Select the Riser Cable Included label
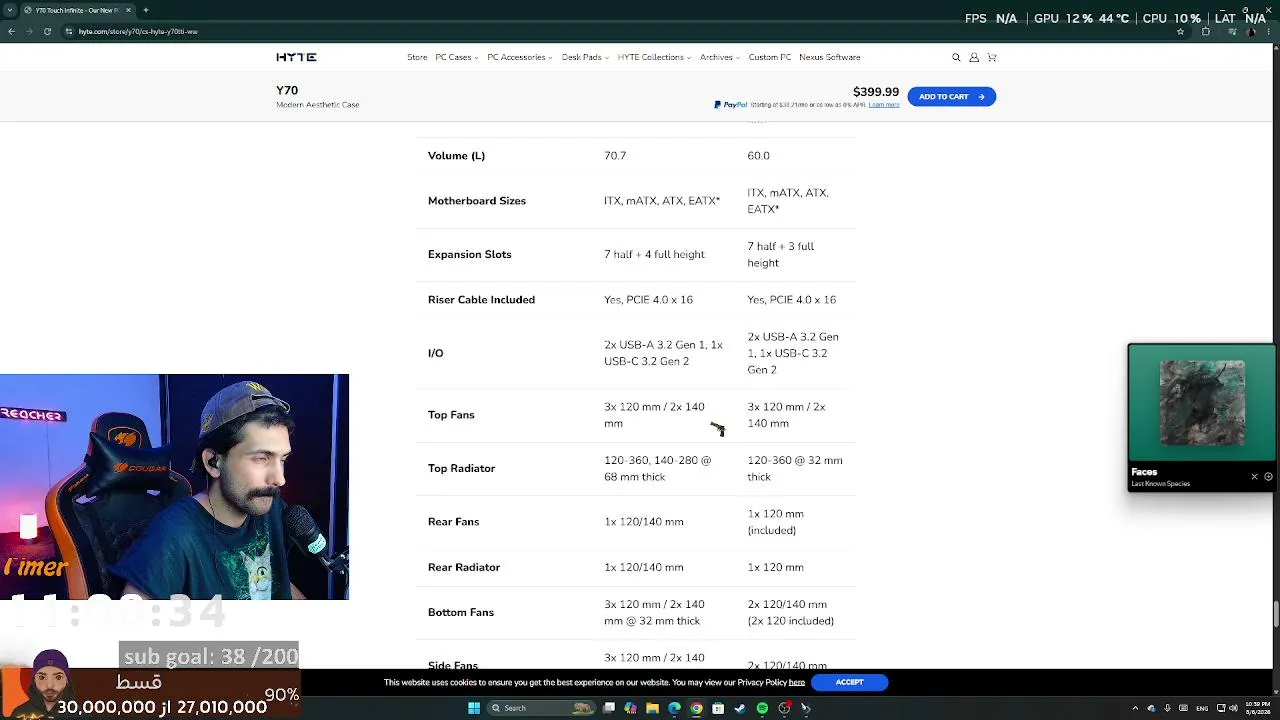This screenshot has height=720, width=1280. (x=481, y=300)
